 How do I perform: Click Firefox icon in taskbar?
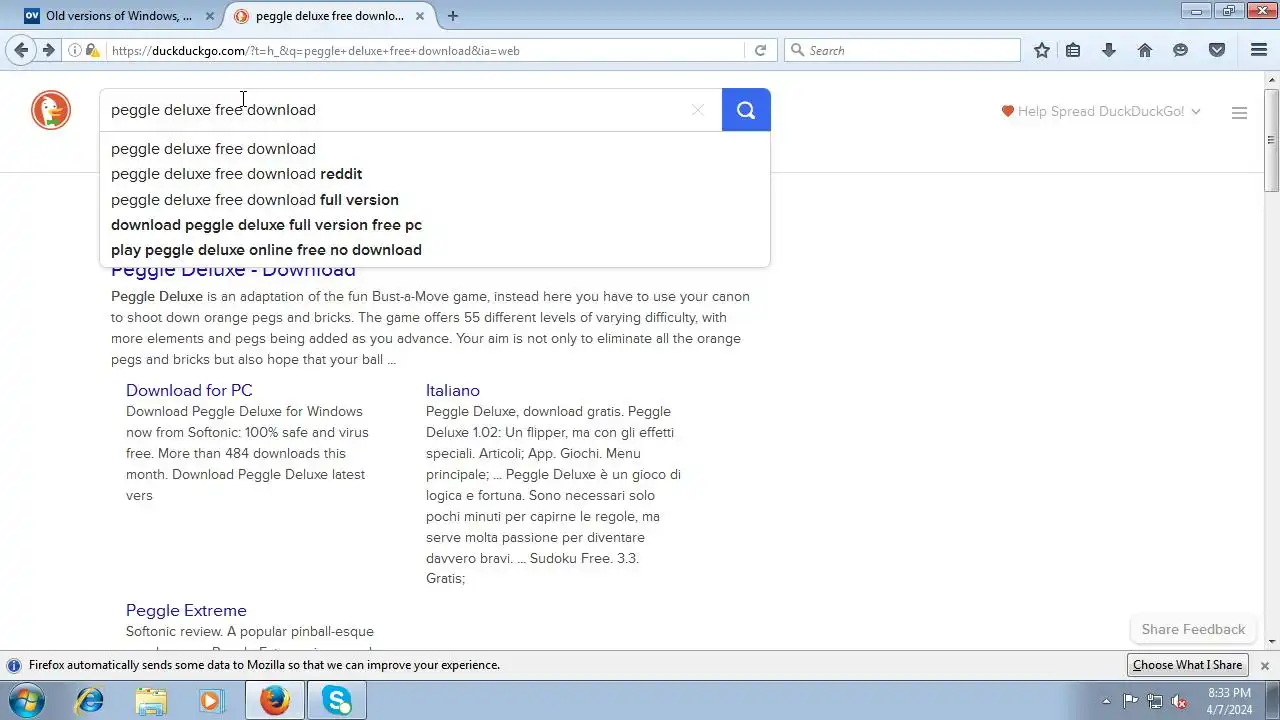click(275, 701)
